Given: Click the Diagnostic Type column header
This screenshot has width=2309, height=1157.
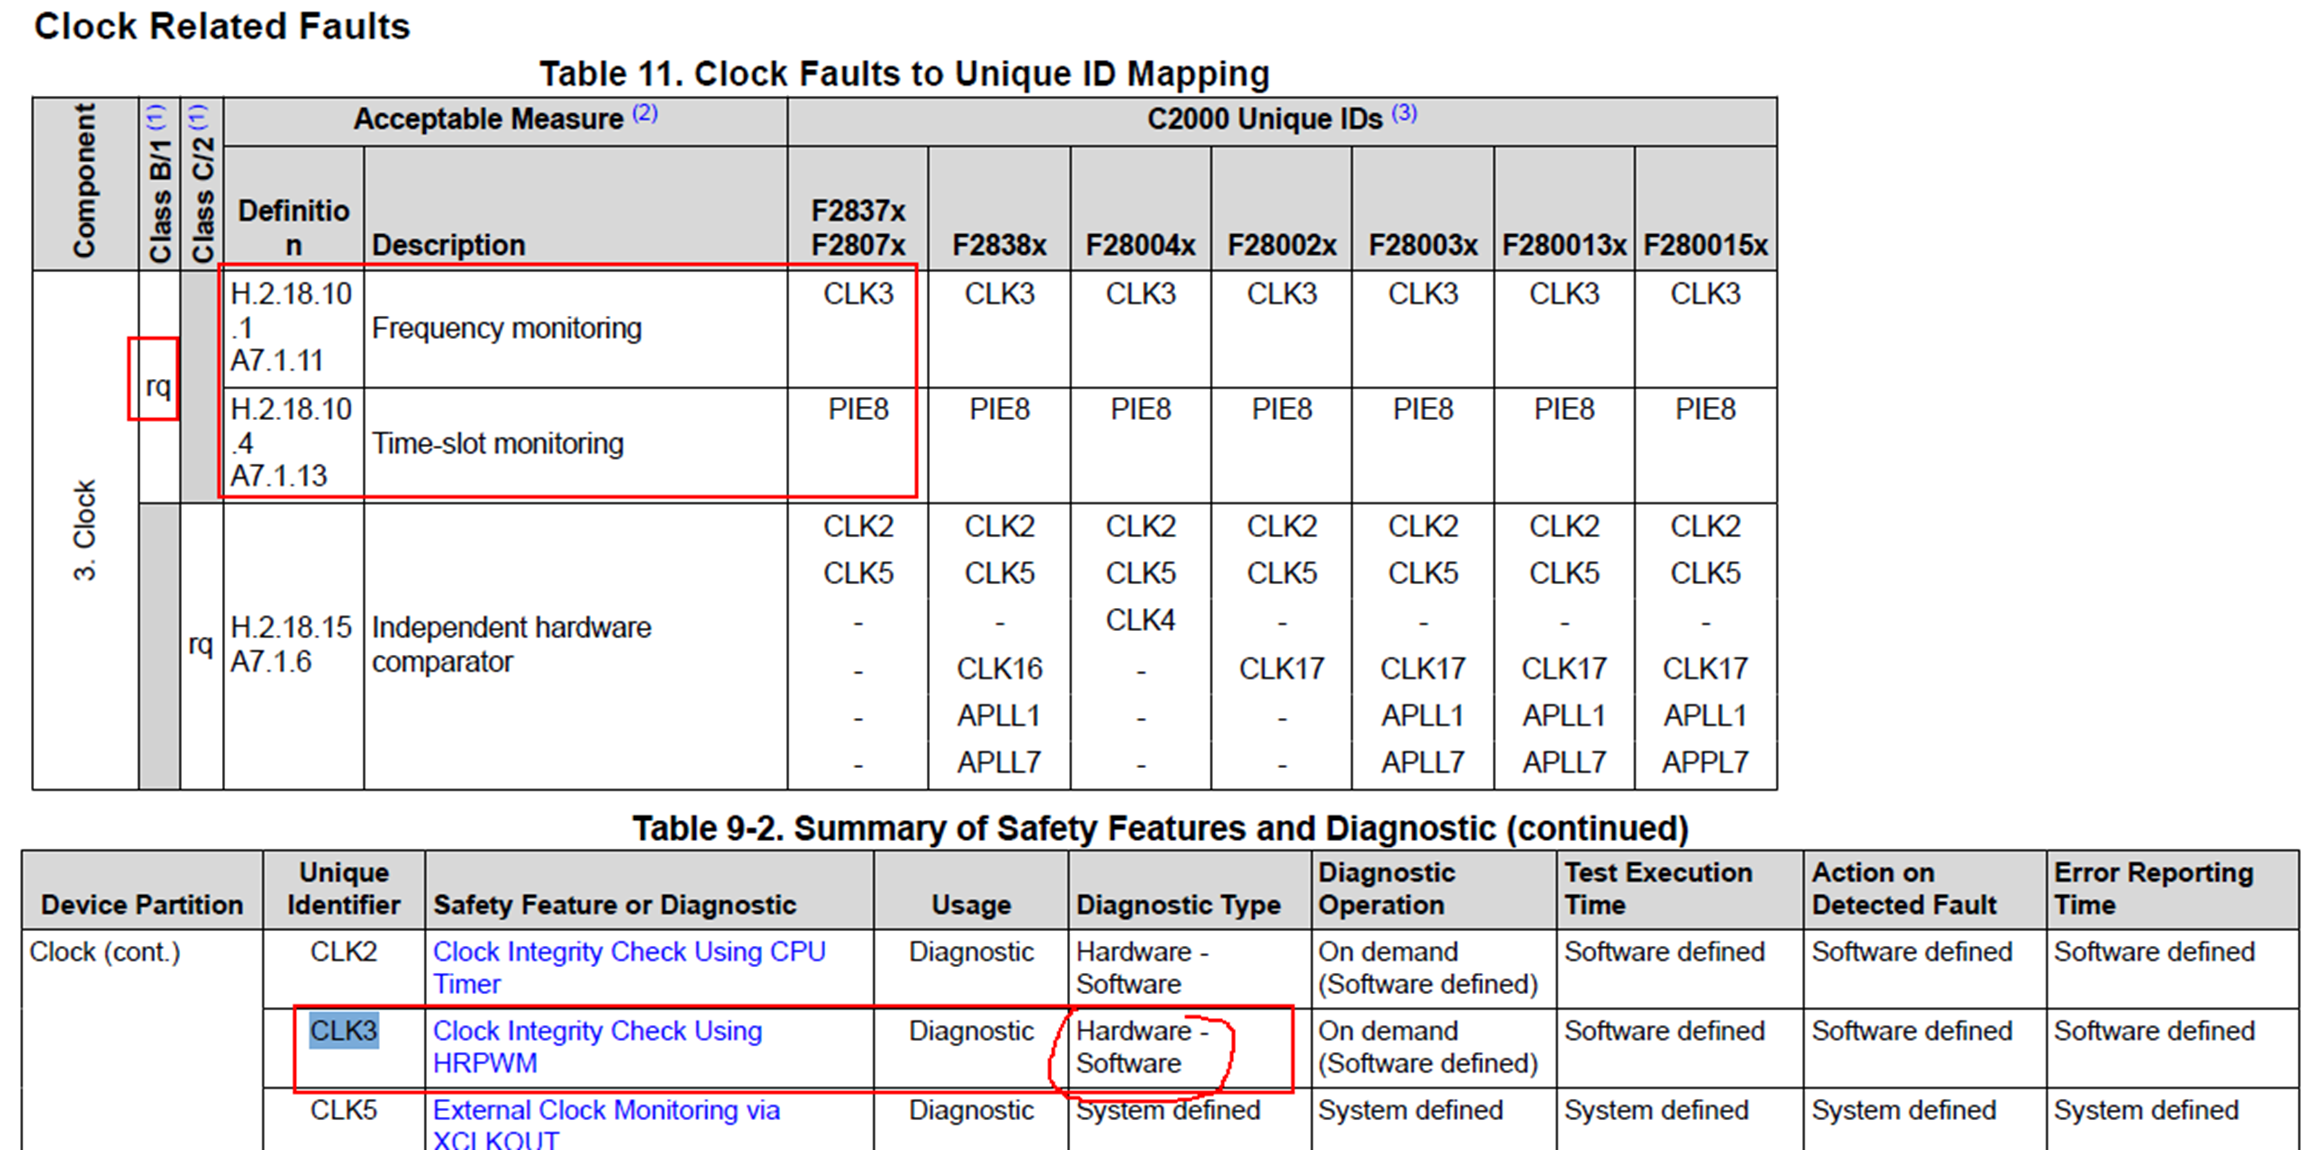Looking at the screenshot, I should point(1178,905).
